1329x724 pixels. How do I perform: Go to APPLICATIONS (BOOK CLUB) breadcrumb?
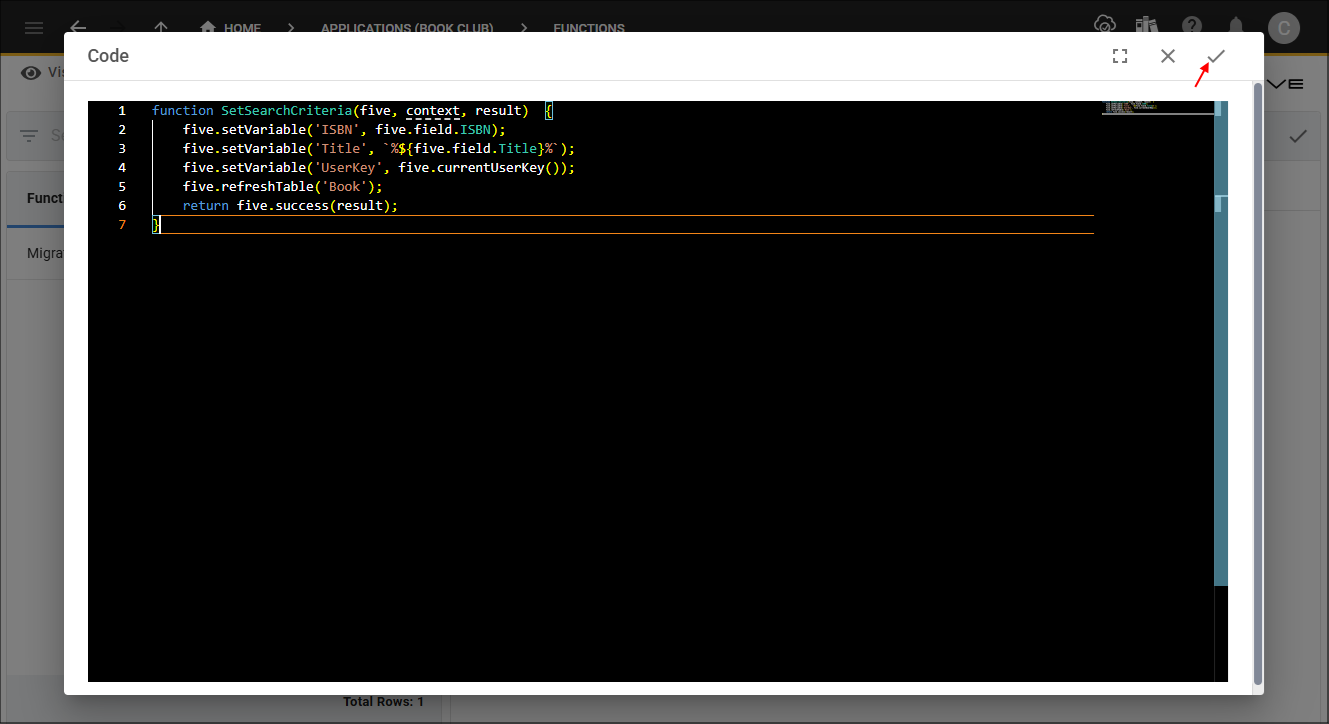(x=407, y=28)
